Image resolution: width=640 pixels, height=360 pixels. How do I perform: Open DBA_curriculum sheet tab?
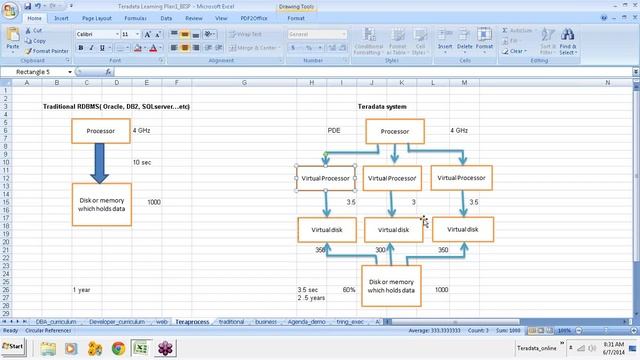click(x=56, y=322)
